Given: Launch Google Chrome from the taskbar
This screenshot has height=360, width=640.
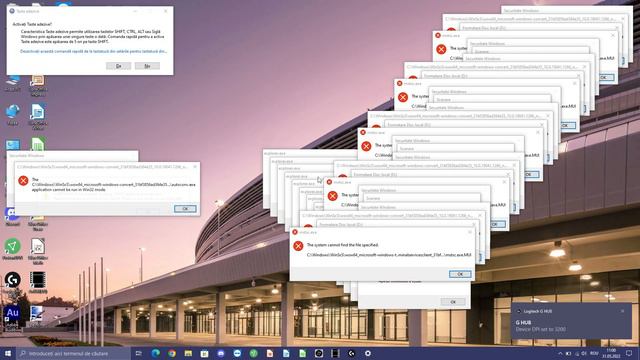Looking at the screenshot, I should click(x=172, y=353).
